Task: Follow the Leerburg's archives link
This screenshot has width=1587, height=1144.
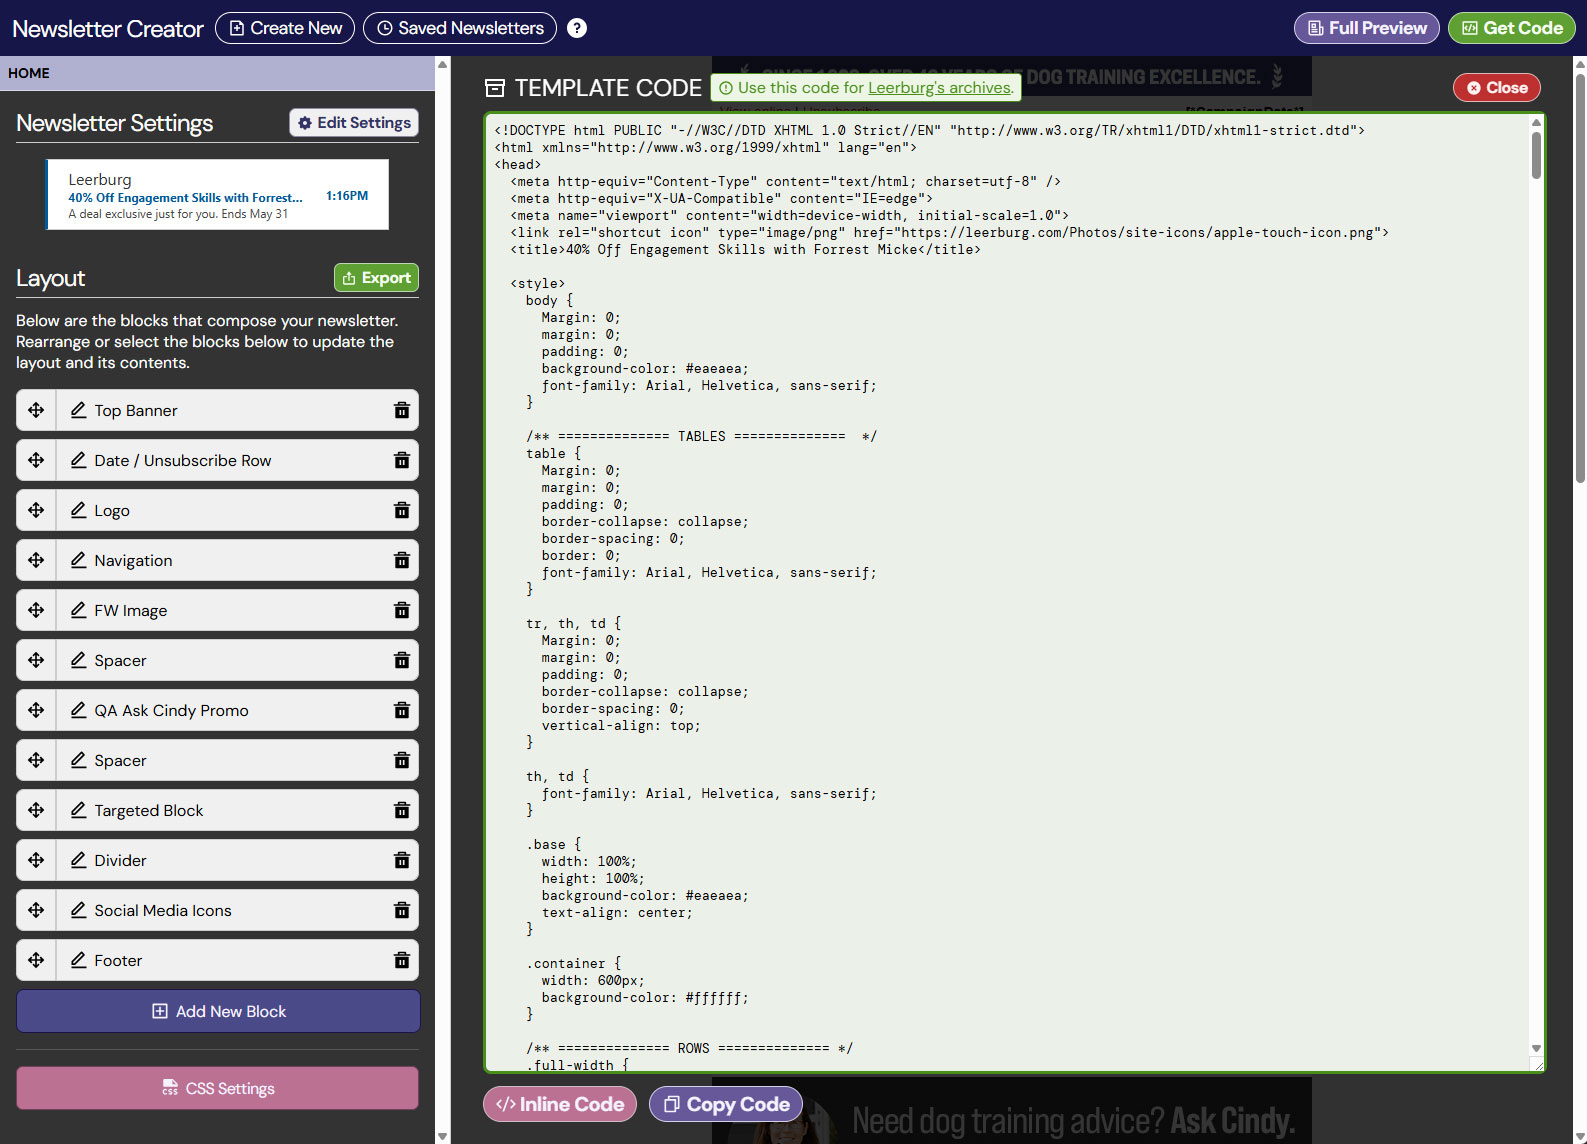Action: coord(939,88)
